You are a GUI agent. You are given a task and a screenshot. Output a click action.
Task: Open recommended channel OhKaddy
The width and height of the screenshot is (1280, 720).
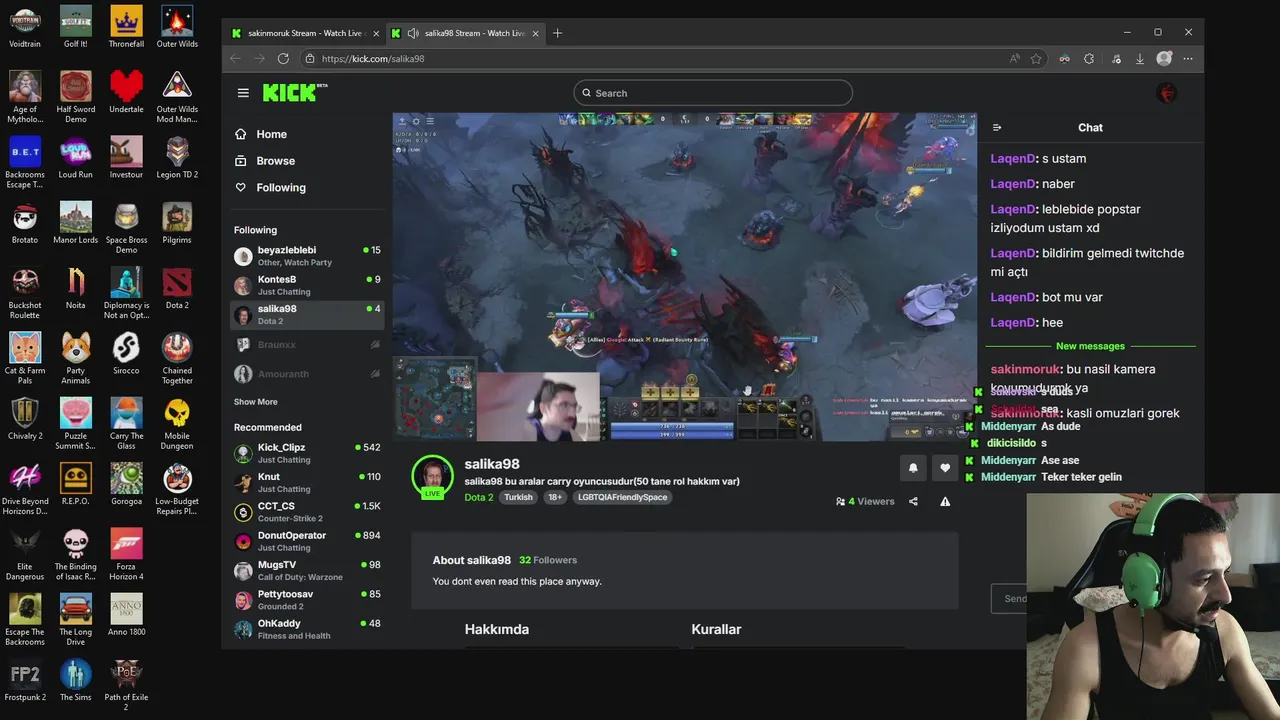[307, 629]
